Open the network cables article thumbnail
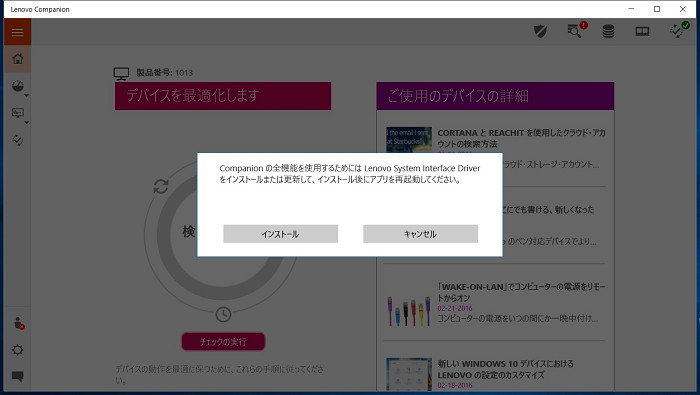The image size is (700, 395). [408, 311]
